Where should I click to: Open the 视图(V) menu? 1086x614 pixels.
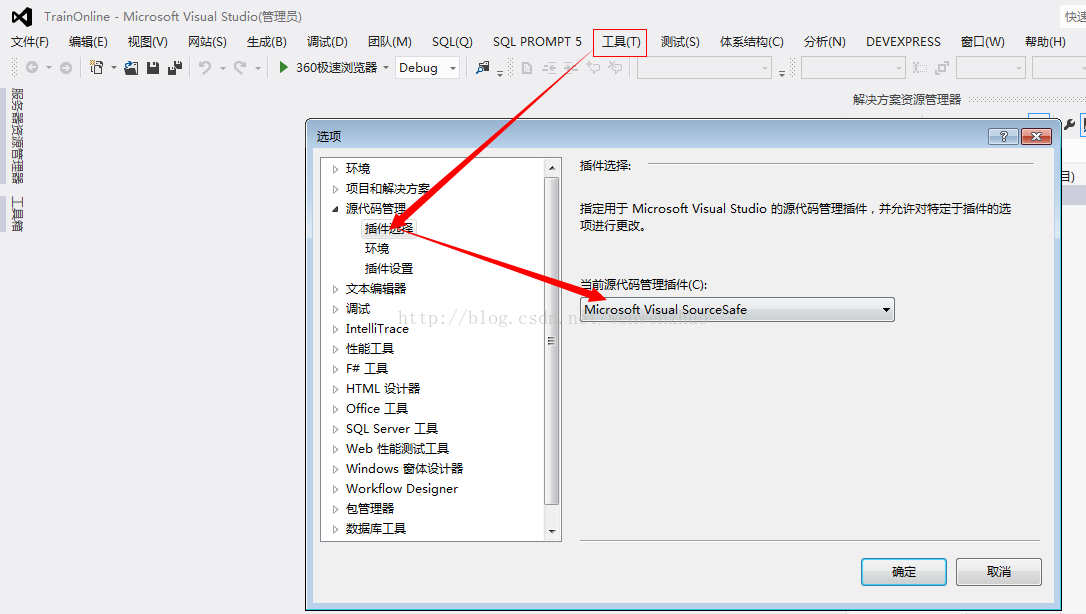(148, 42)
